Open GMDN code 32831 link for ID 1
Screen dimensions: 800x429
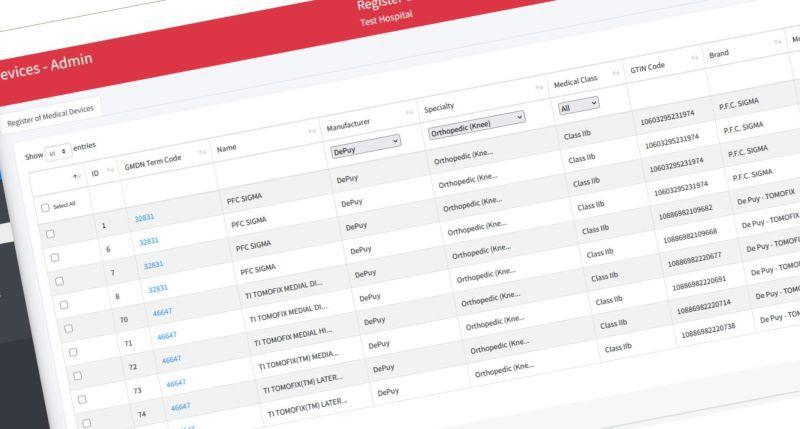pos(144,217)
